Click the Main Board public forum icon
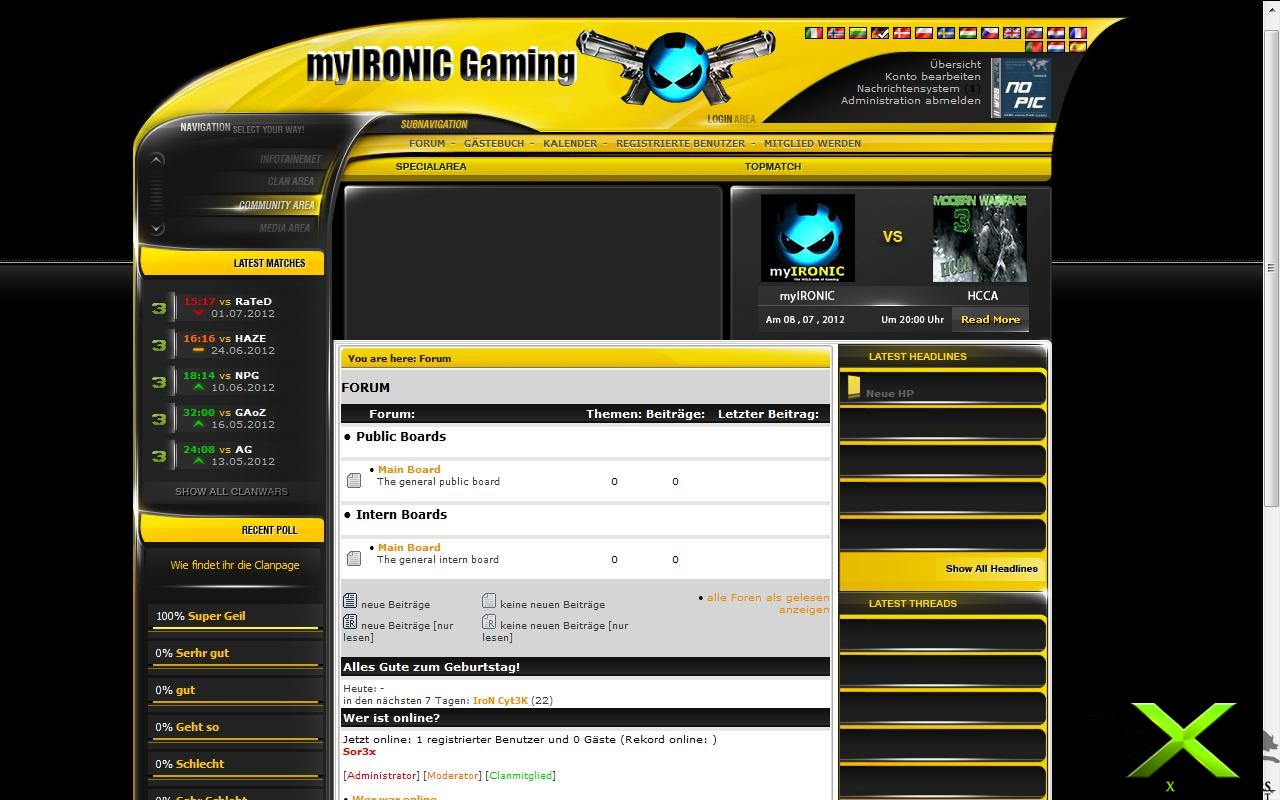Image resolution: width=1280 pixels, height=800 pixels. pos(353,481)
